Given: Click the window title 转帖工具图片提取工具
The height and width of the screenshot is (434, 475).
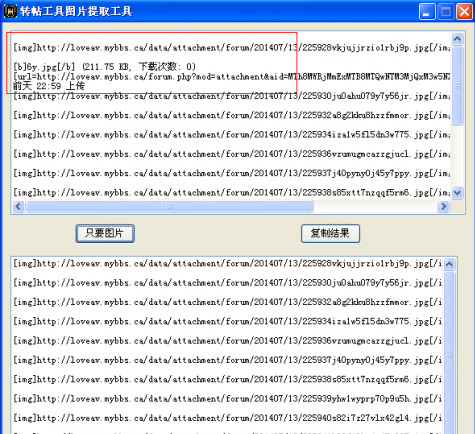Looking at the screenshot, I should coord(76,12).
